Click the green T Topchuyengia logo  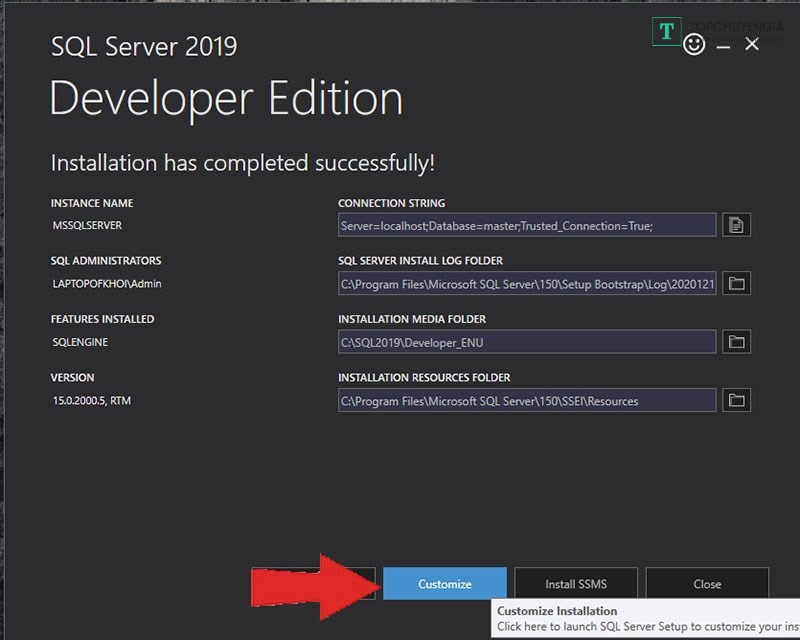coord(666,31)
